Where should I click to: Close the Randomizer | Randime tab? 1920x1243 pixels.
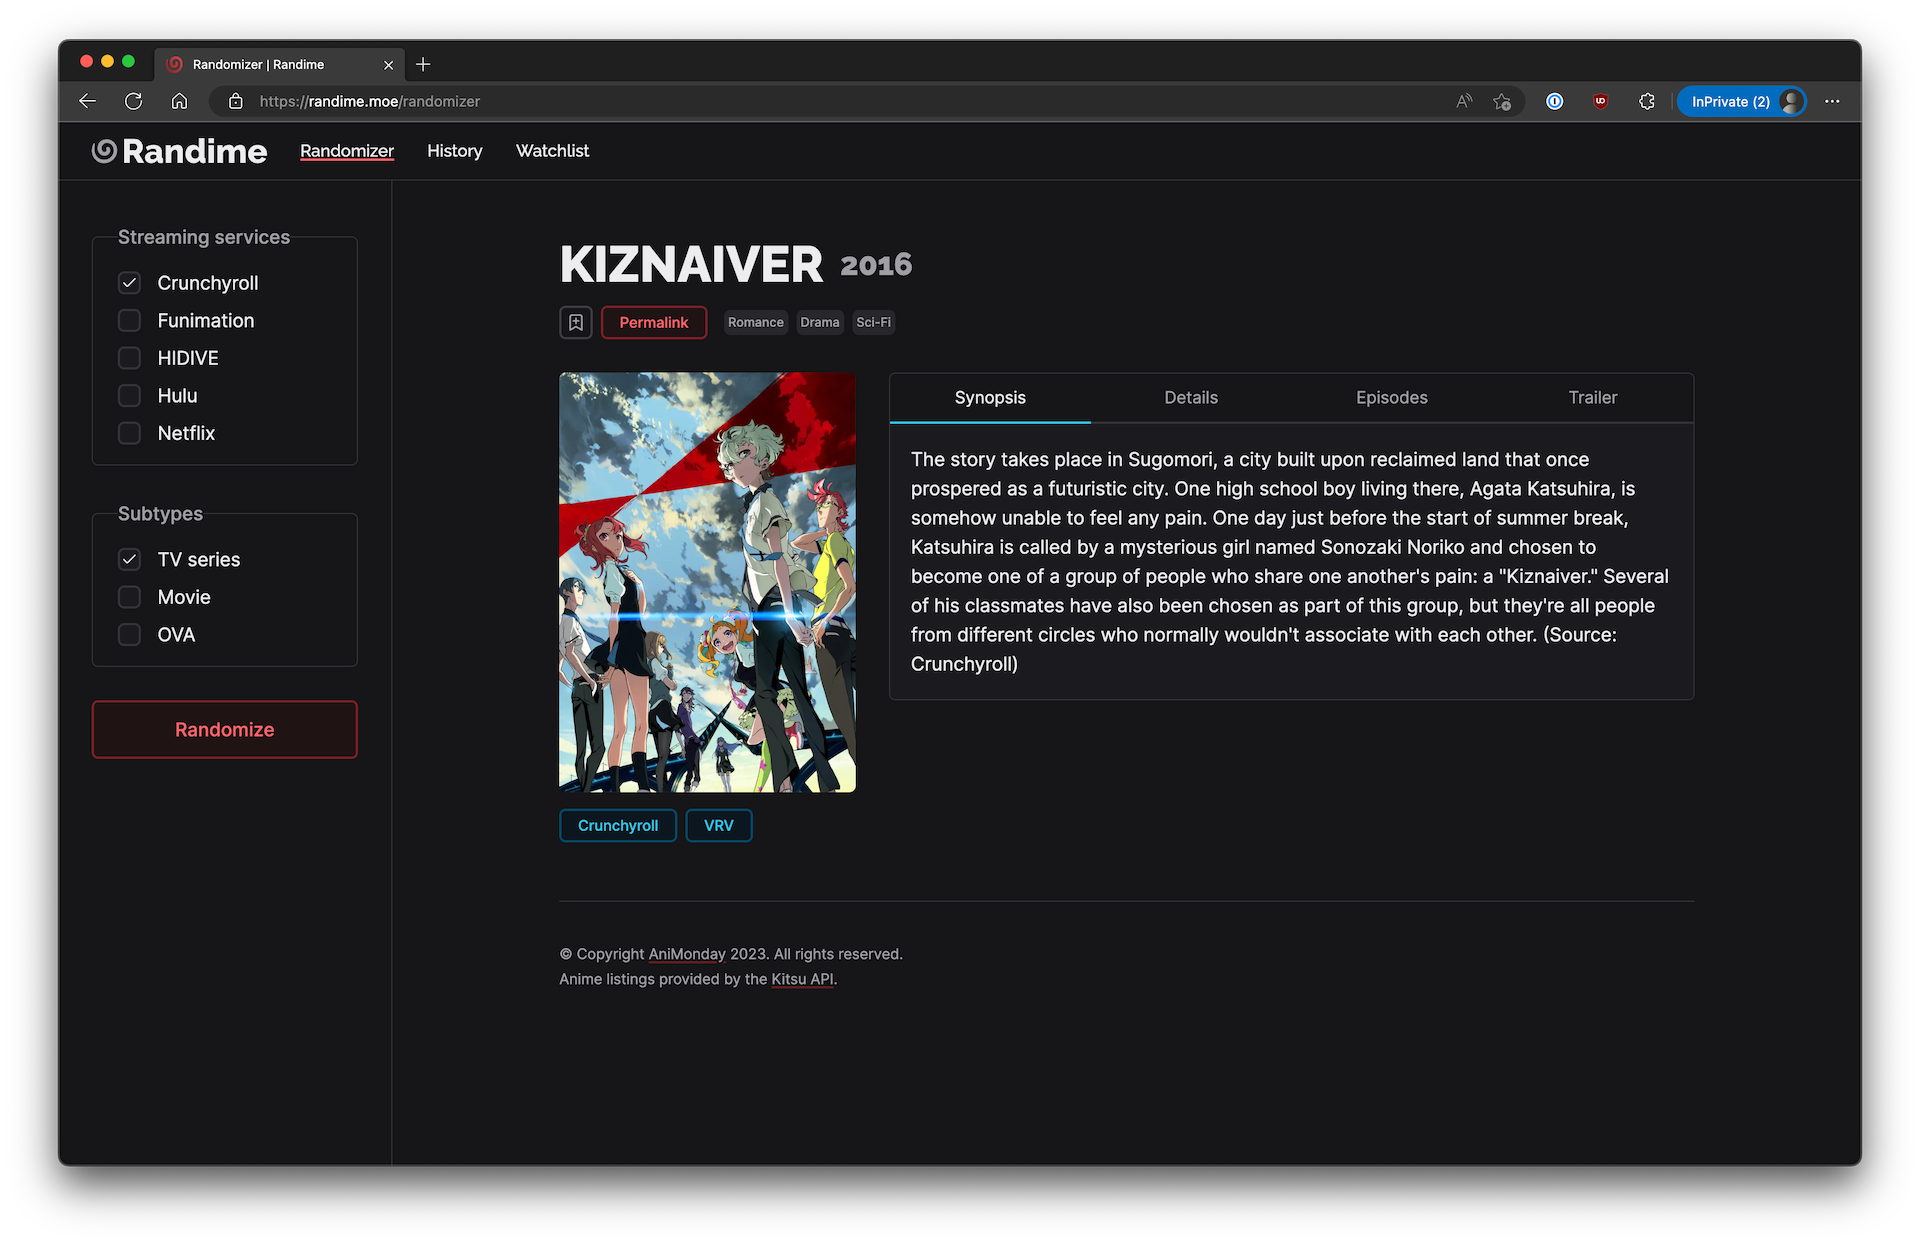tap(389, 65)
